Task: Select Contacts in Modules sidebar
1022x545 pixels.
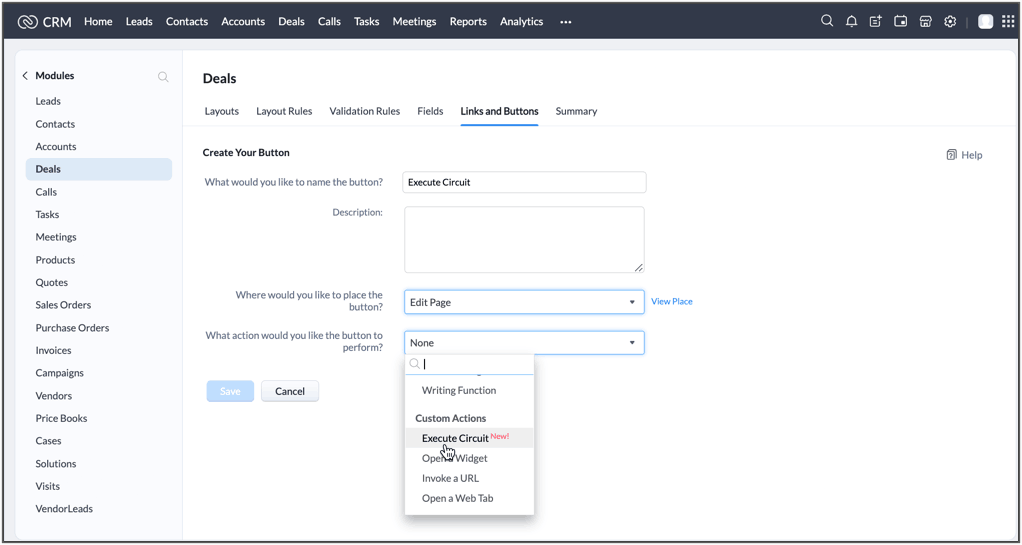Action: 55,124
